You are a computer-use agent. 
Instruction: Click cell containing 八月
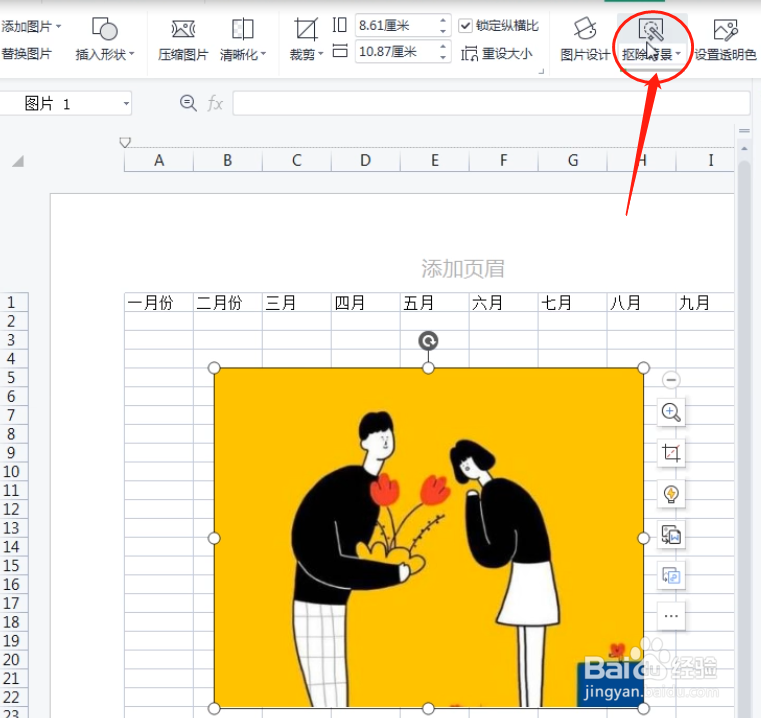click(641, 302)
